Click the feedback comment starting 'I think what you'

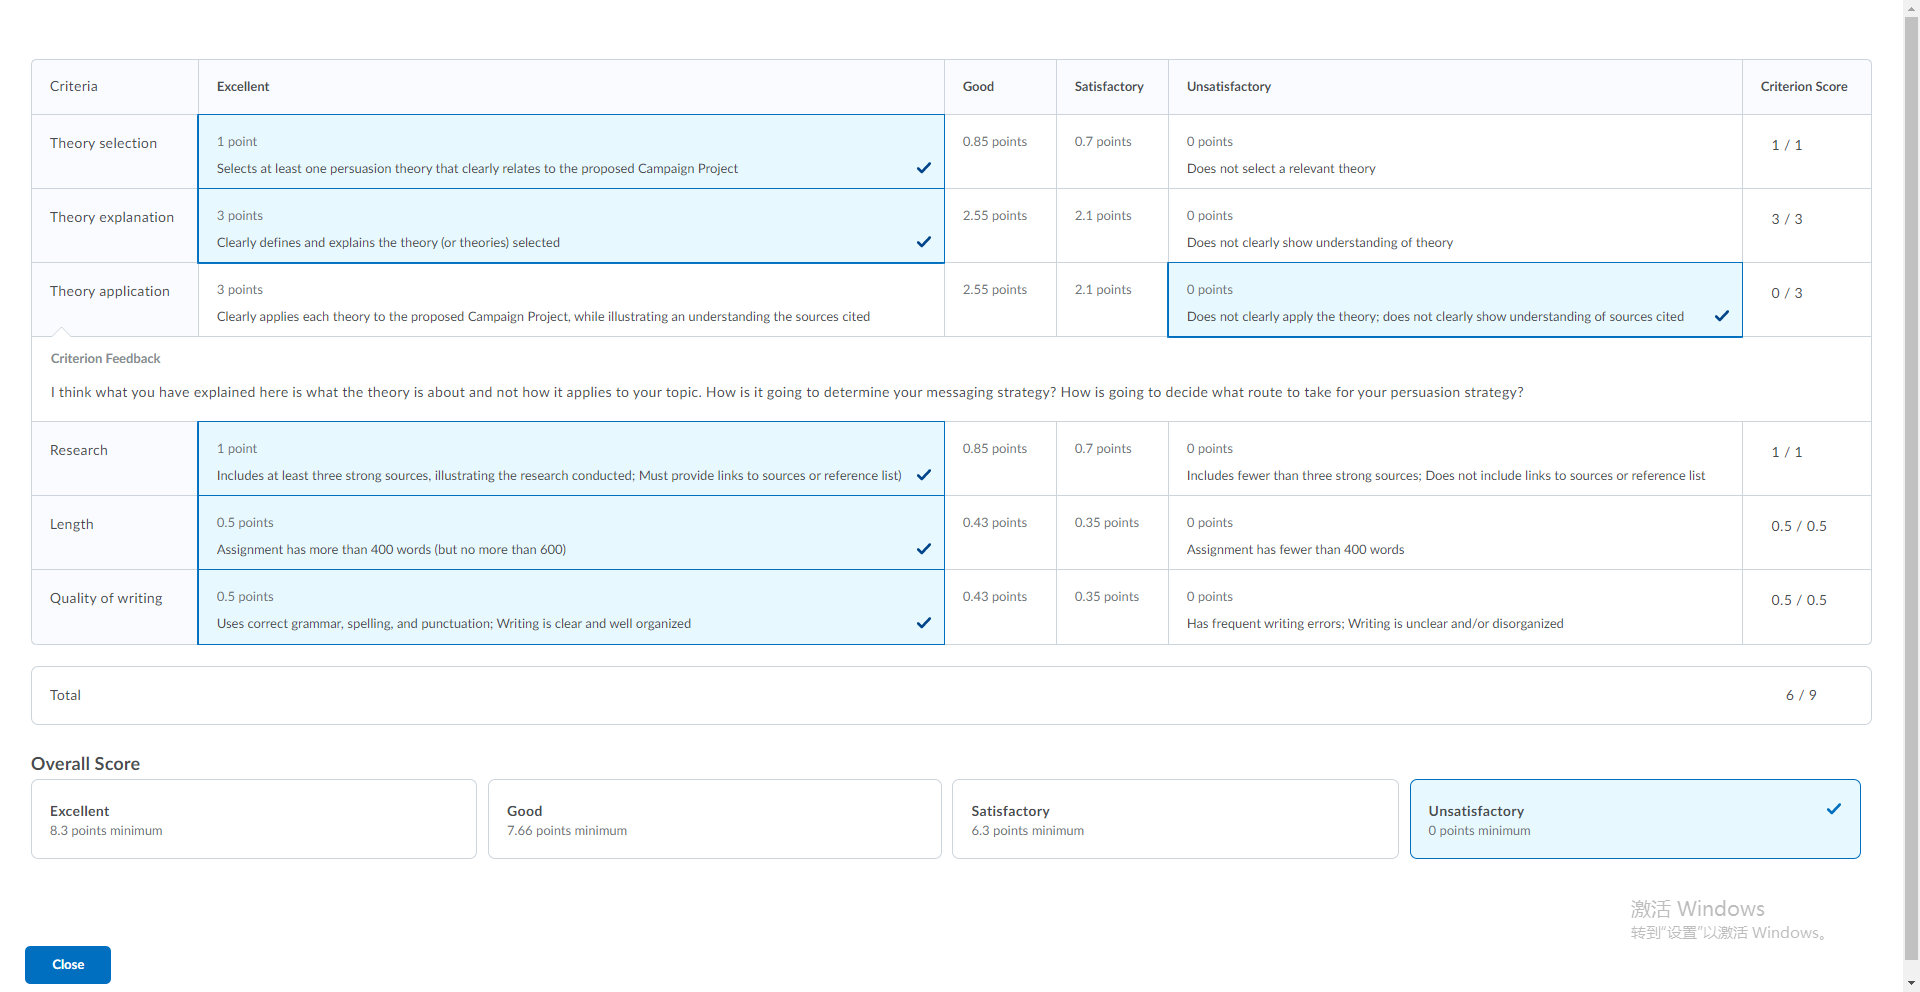[x=787, y=392]
